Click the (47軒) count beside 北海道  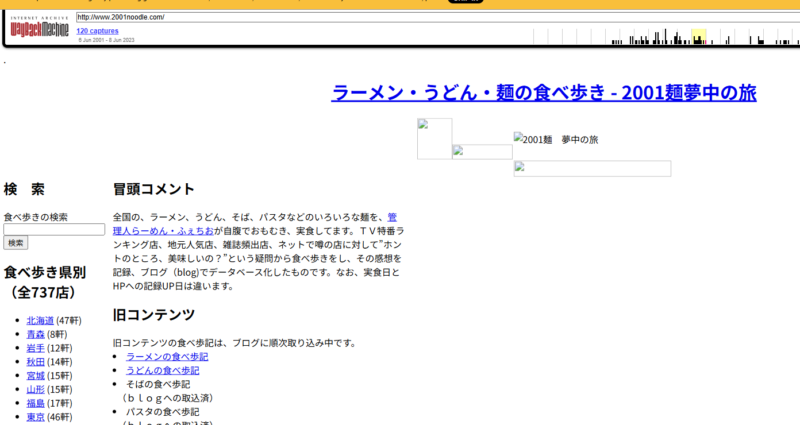(x=69, y=320)
